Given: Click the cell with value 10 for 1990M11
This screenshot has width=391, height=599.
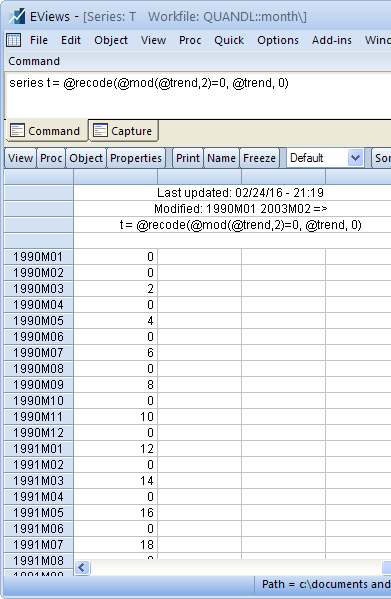Looking at the screenshot, I should coord(116,417).
